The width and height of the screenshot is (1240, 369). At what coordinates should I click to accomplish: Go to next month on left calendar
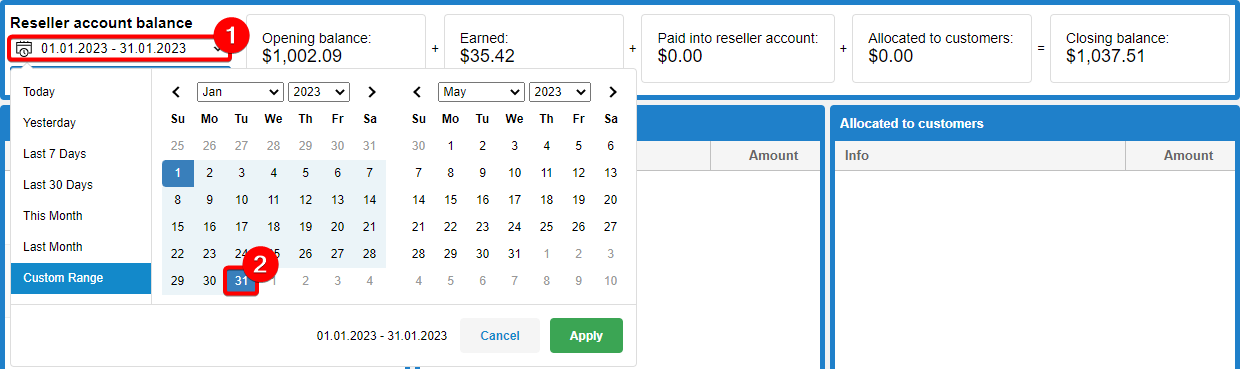coord(371,92)
